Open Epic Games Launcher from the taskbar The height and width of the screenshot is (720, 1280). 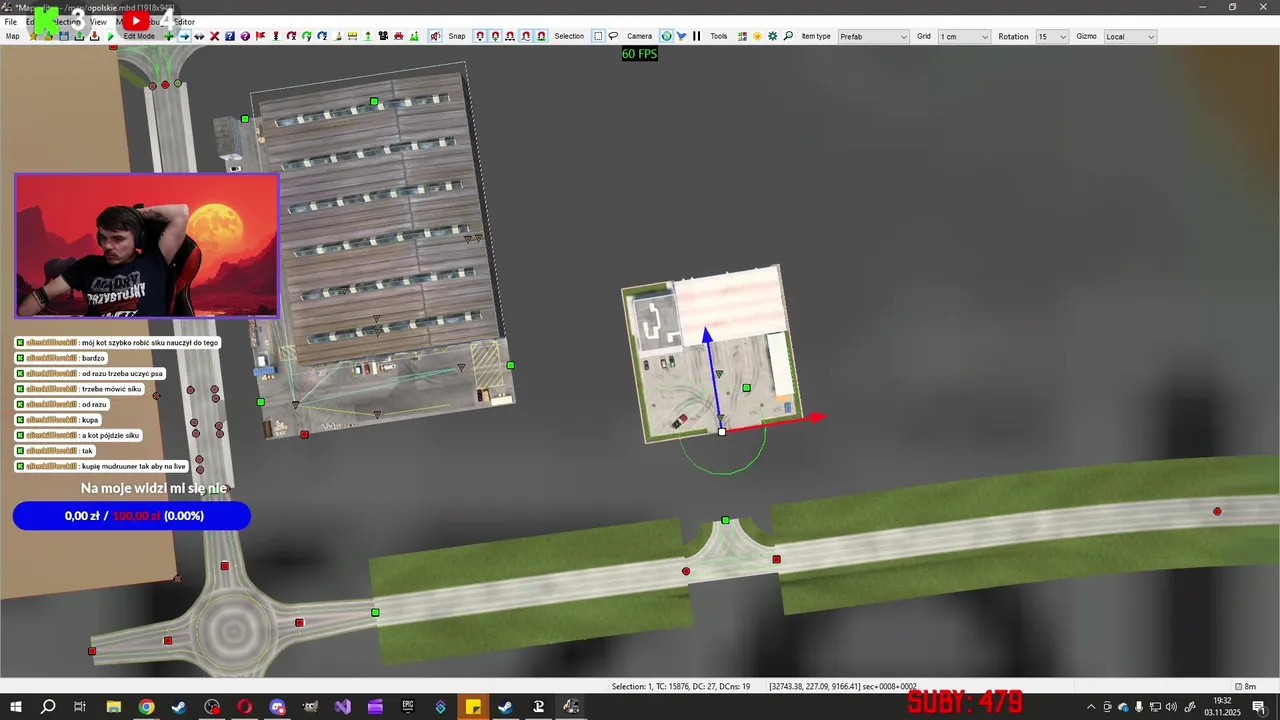(408, 707)
